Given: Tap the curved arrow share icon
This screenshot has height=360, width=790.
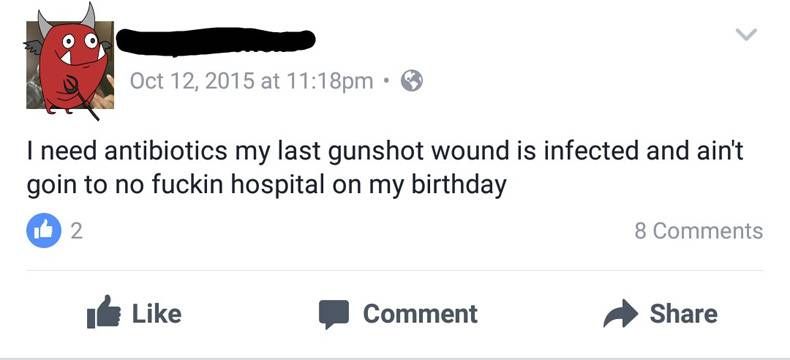Looking at the screenshot, I should tap(621, 313).
